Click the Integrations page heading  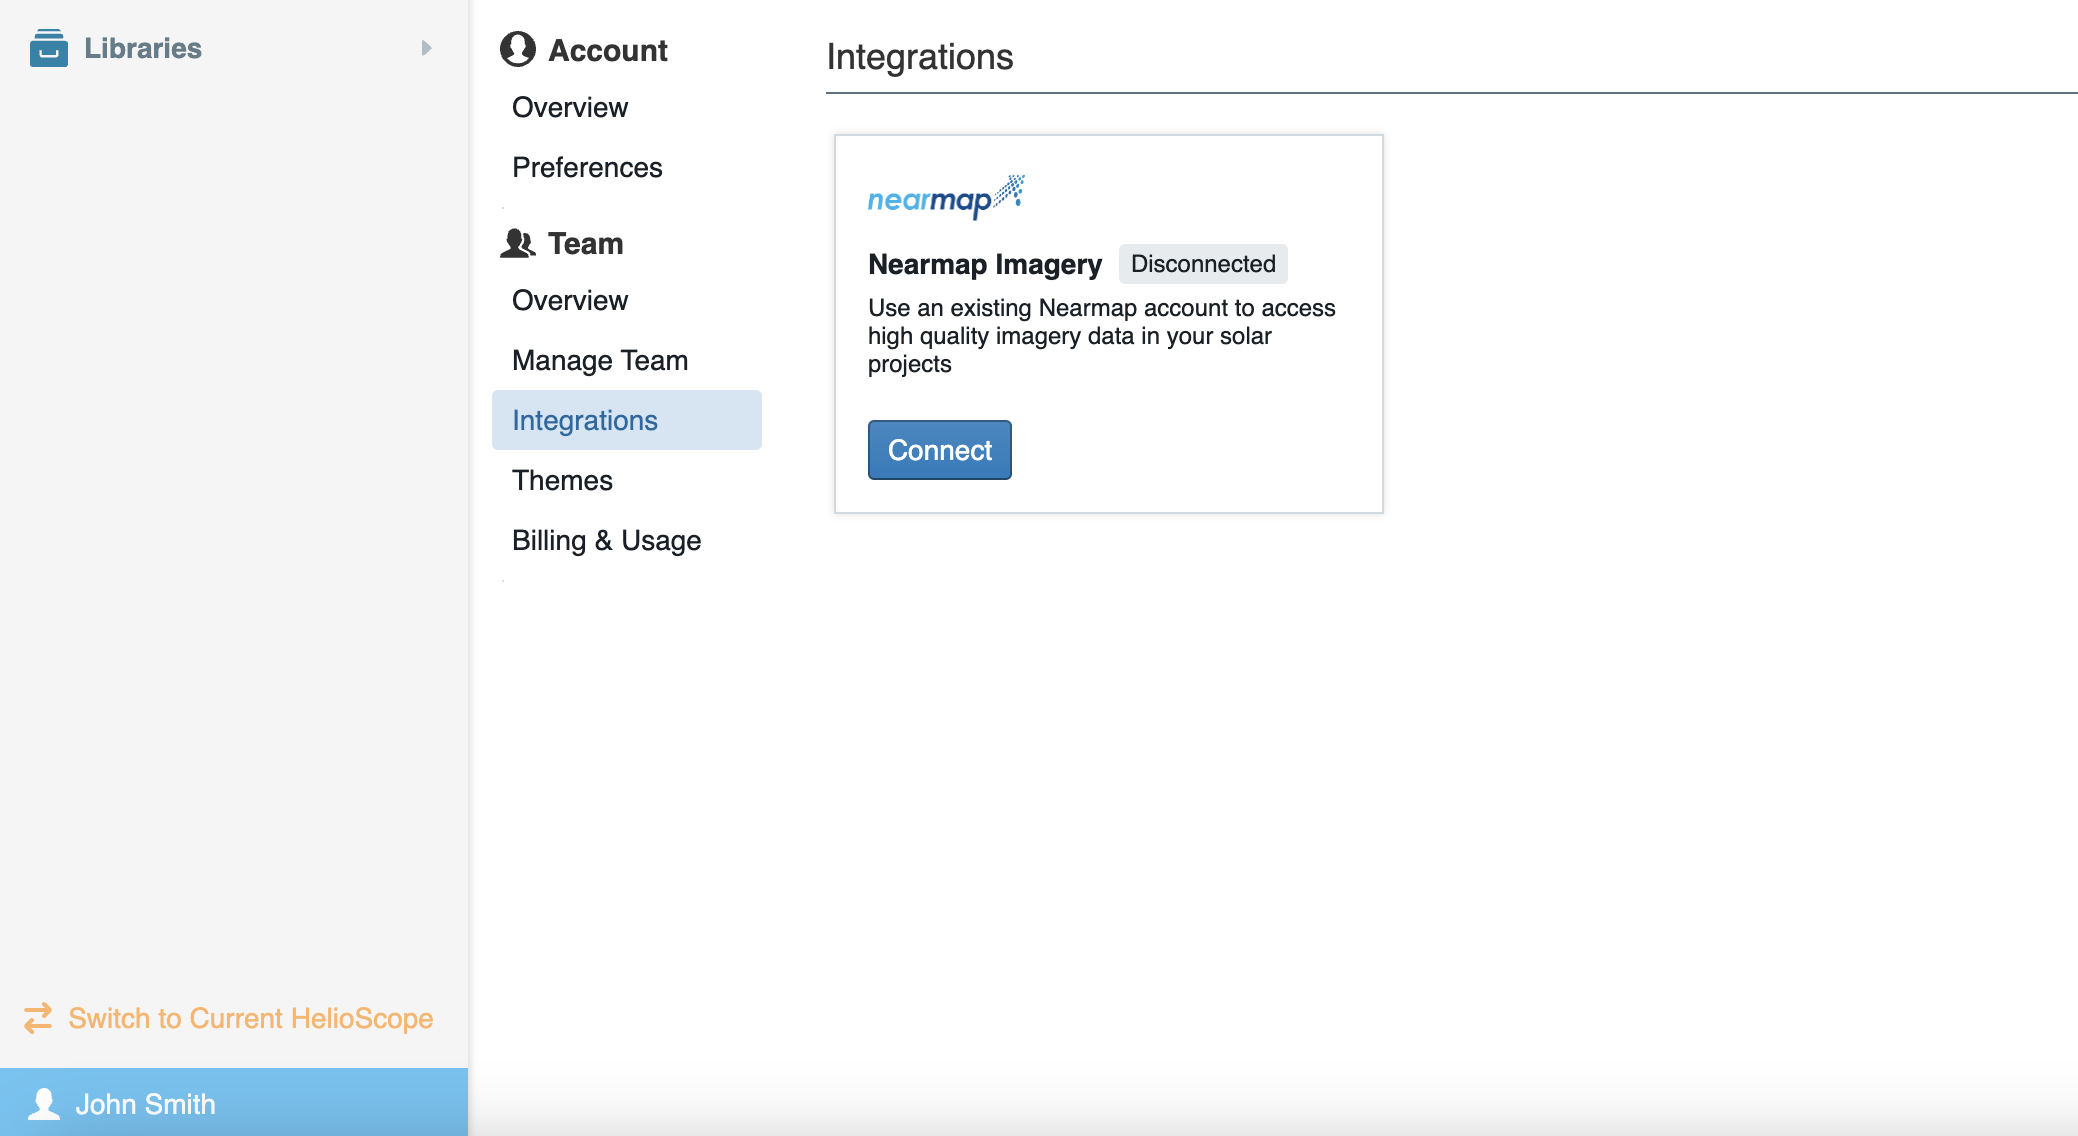[920, 57]
